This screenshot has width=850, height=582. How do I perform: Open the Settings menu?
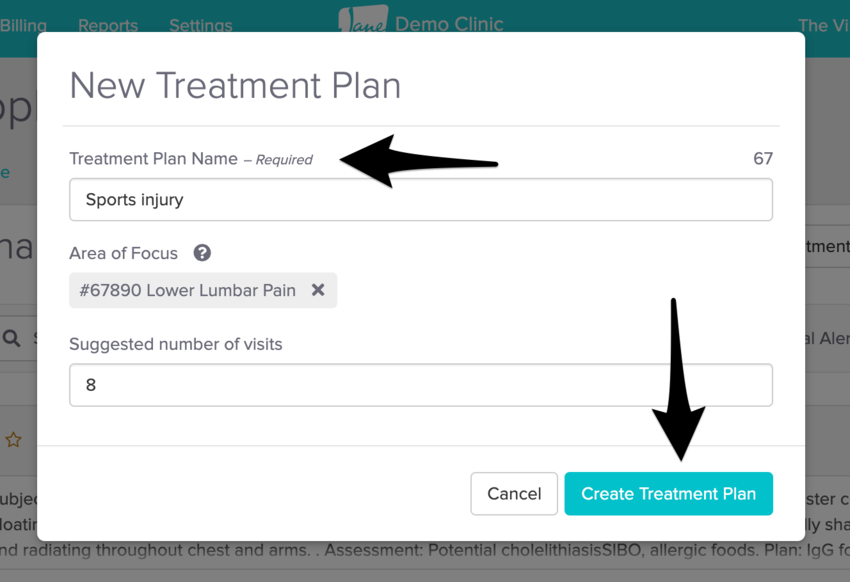click(200, 25)
